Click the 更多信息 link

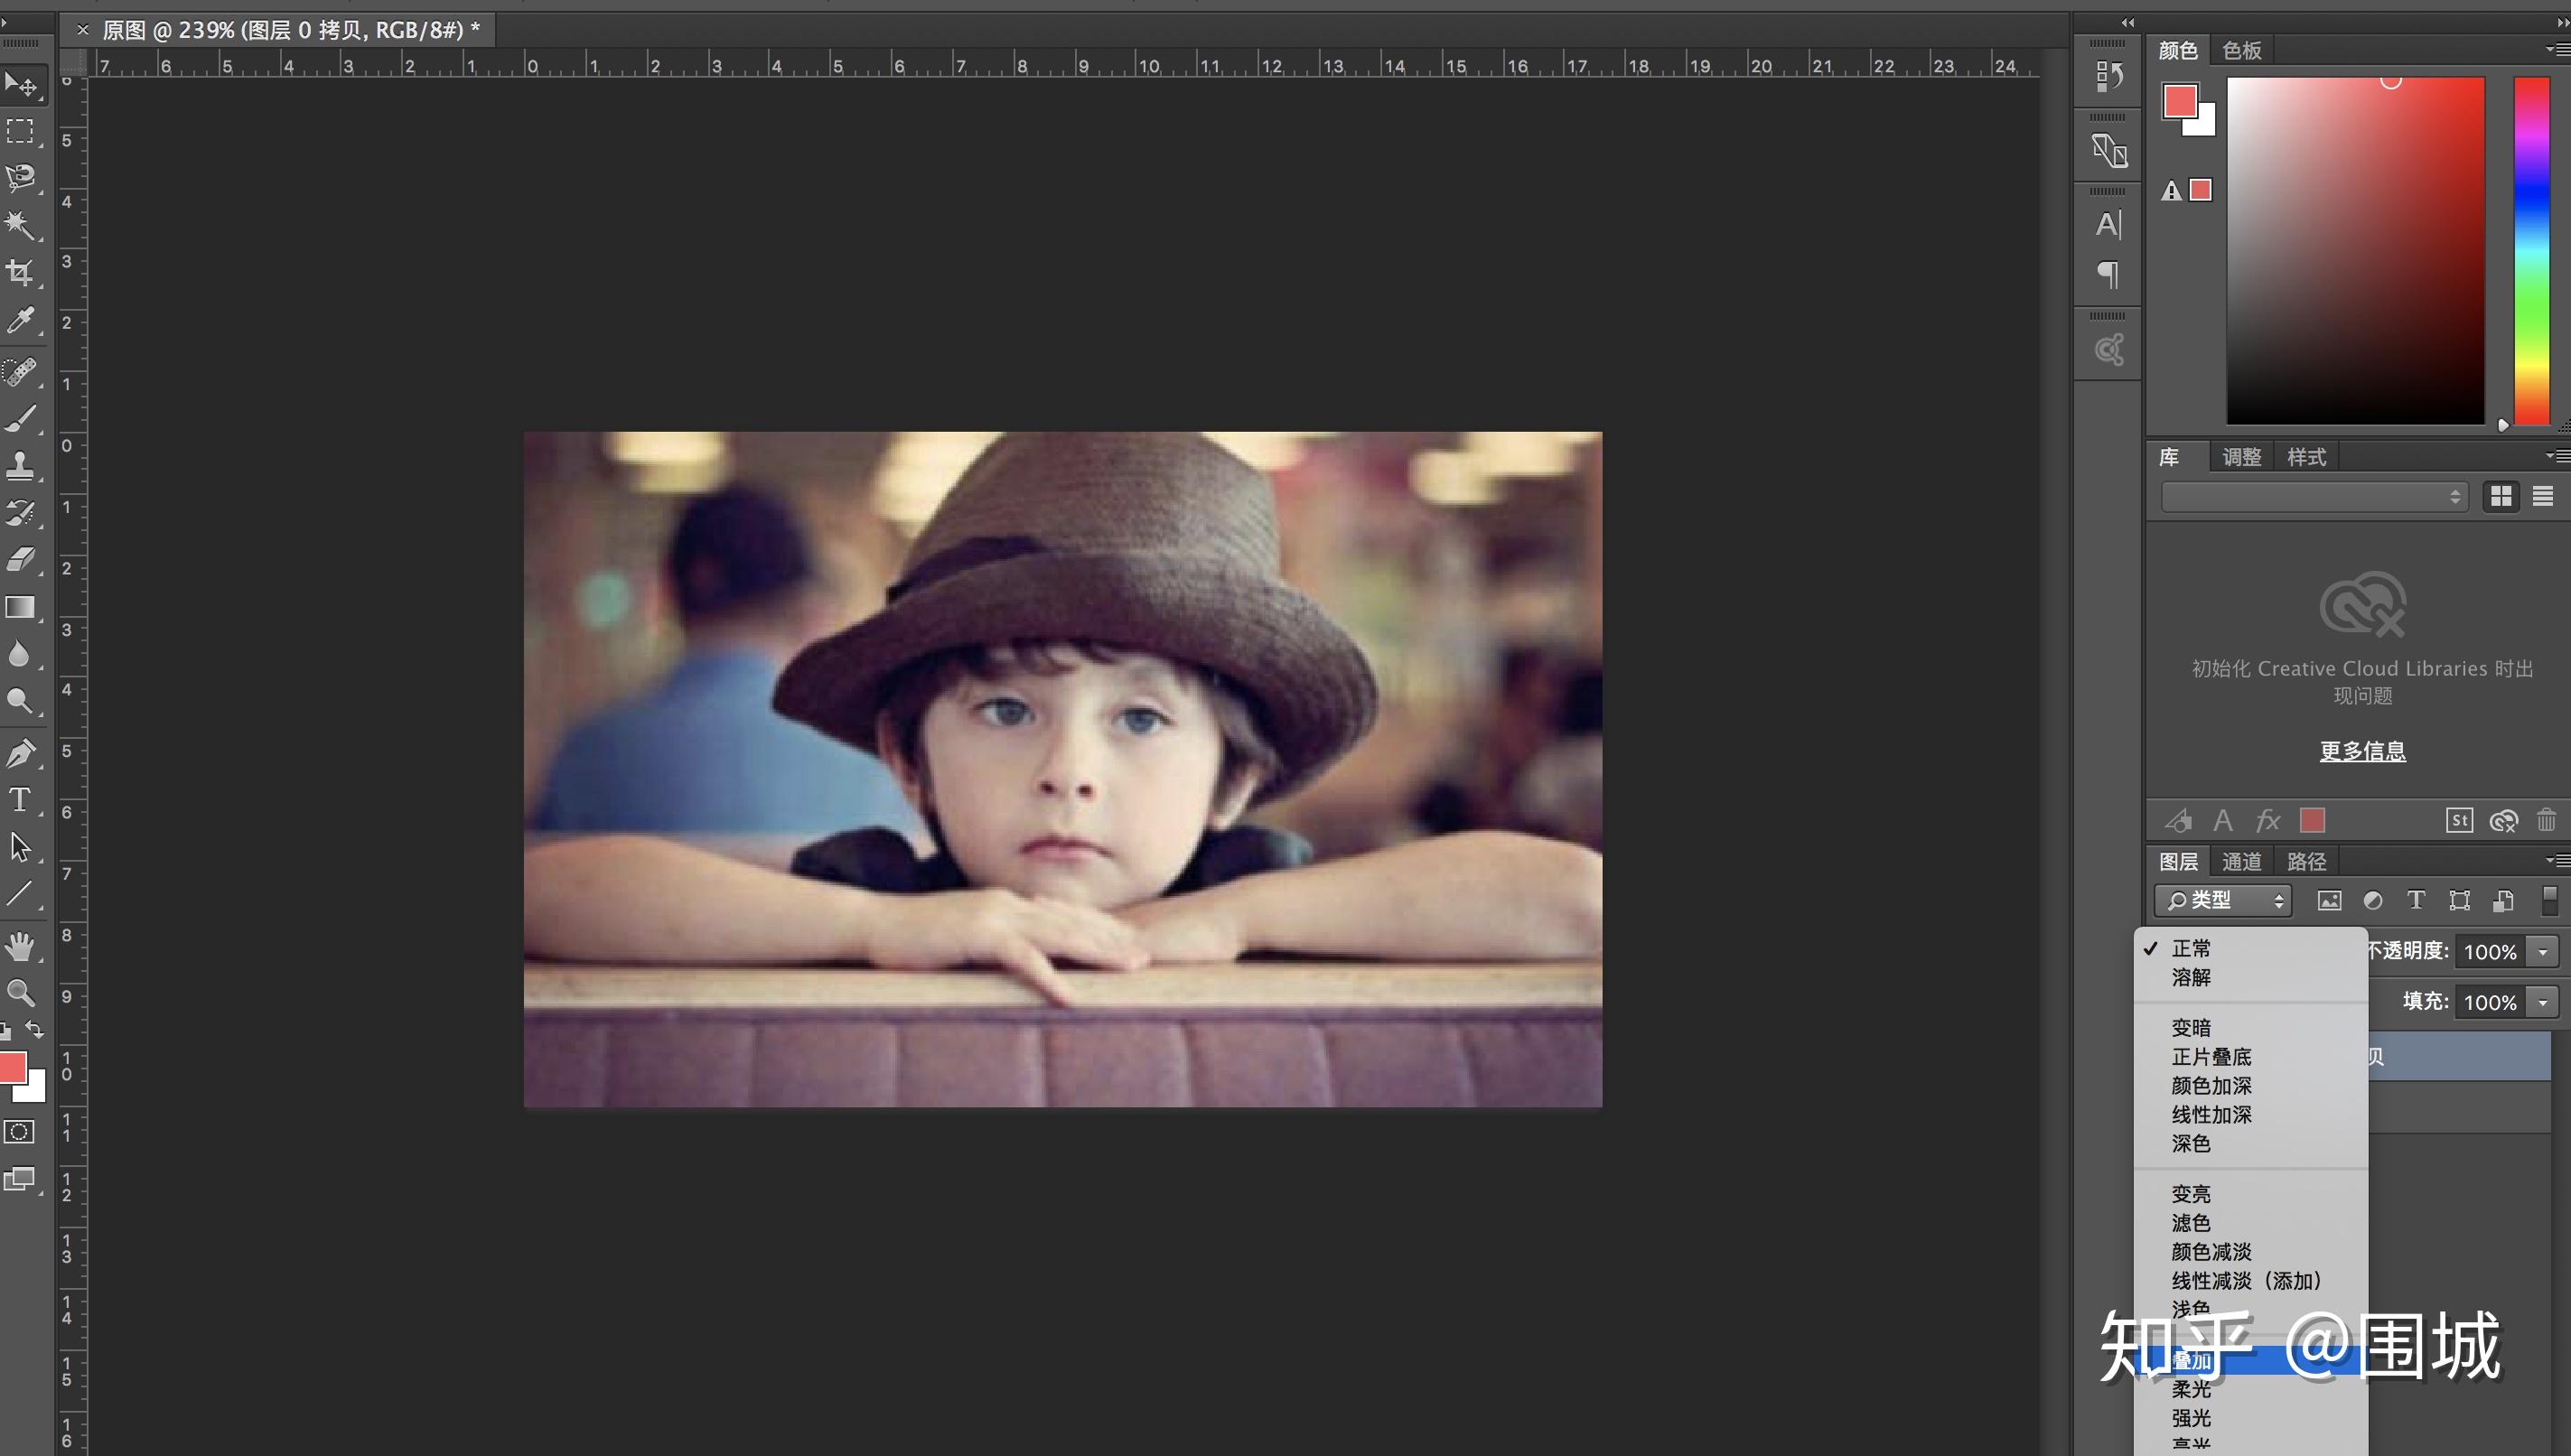click(2362, 751)
